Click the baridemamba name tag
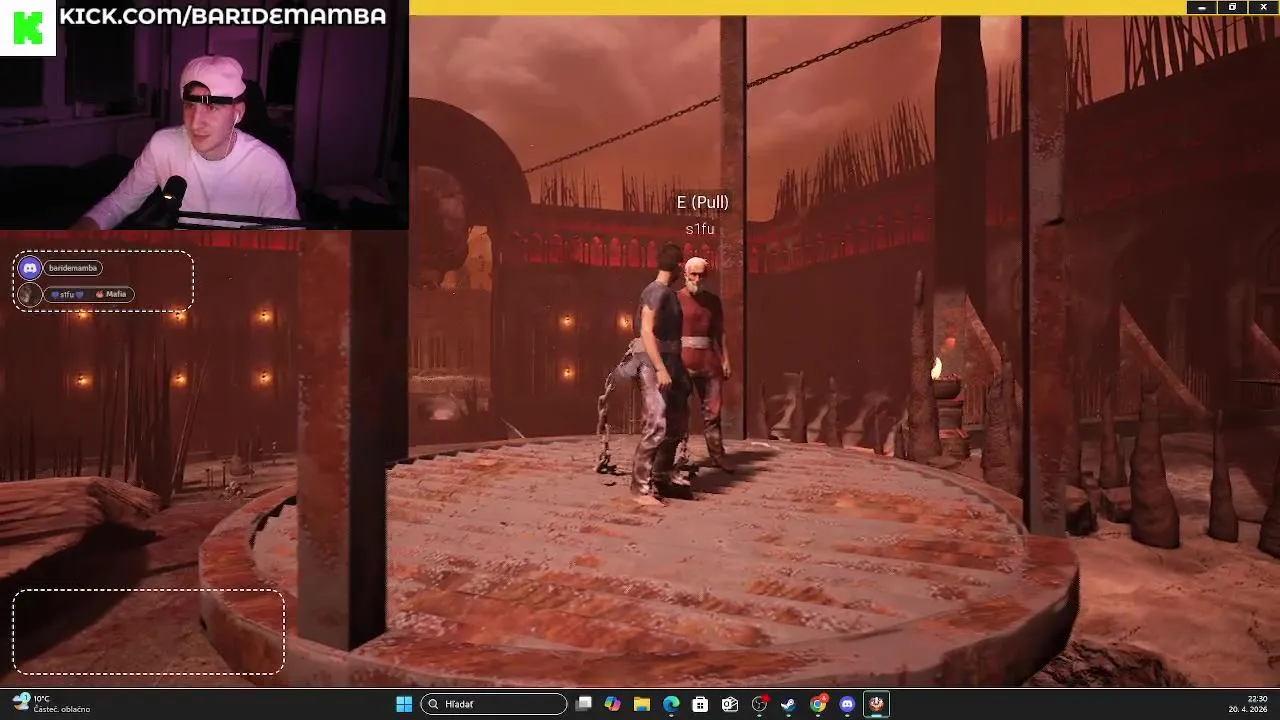 click(x=73, y=268)
